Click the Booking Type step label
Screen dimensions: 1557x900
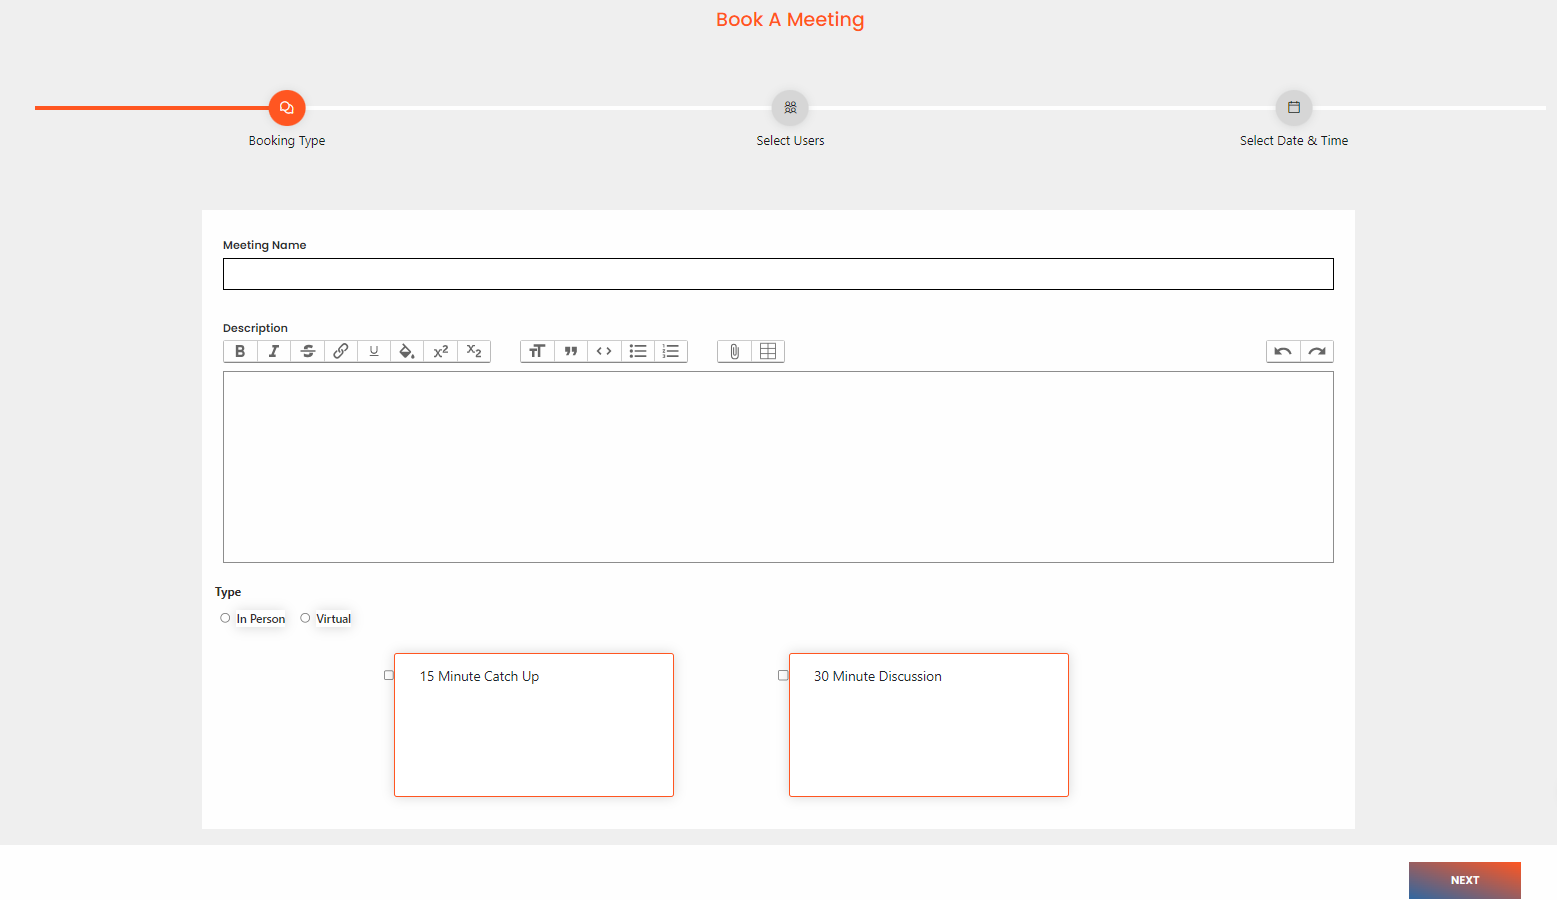[x=287, y=141]
